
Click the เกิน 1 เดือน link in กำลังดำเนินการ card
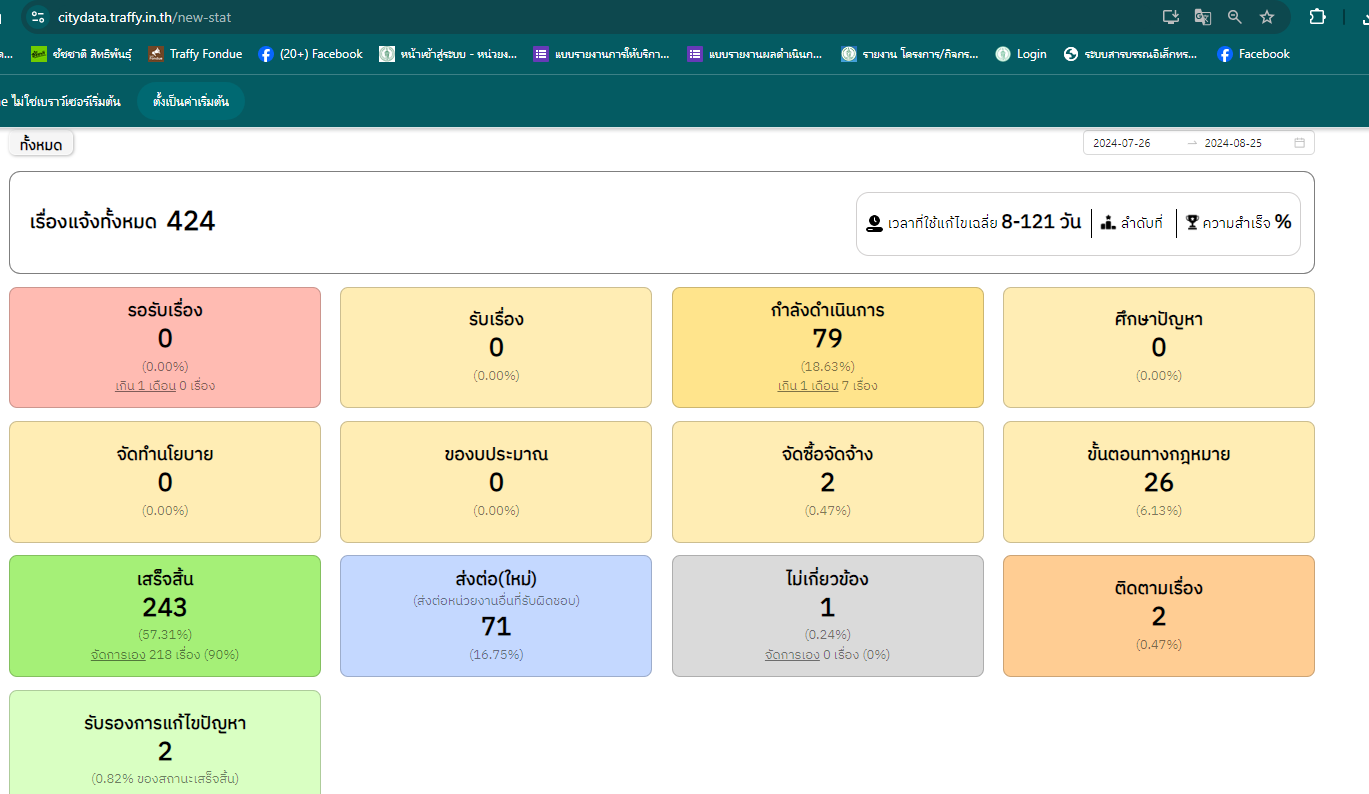point(808,385)
